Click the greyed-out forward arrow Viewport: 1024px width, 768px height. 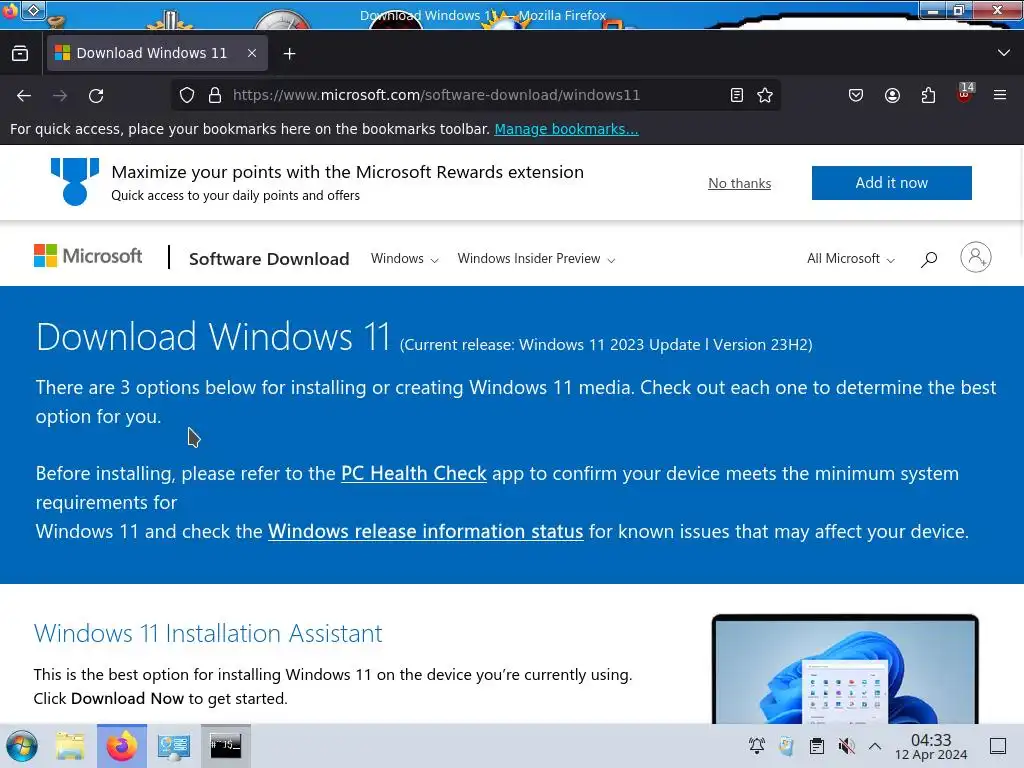tap(60, 96)
